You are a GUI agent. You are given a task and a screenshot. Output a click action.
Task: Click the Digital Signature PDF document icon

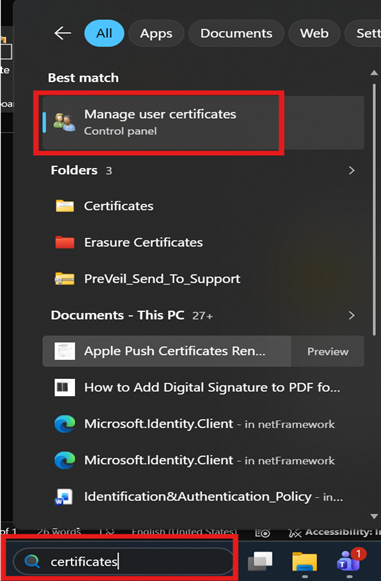pyautogui.click(x=65, y=388)
